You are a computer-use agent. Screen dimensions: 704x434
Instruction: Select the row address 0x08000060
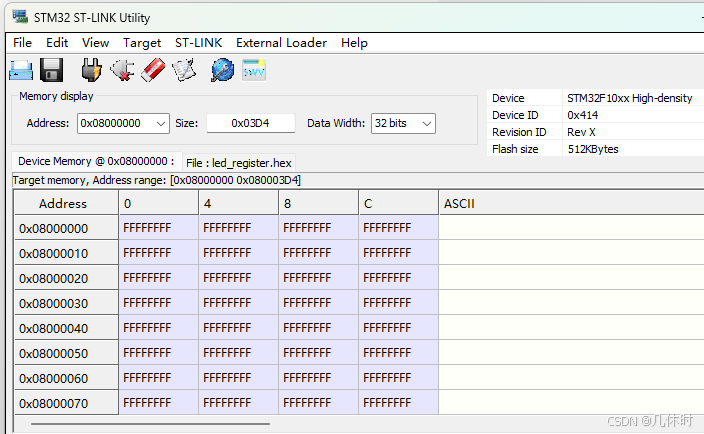click(x=66, y=378)
